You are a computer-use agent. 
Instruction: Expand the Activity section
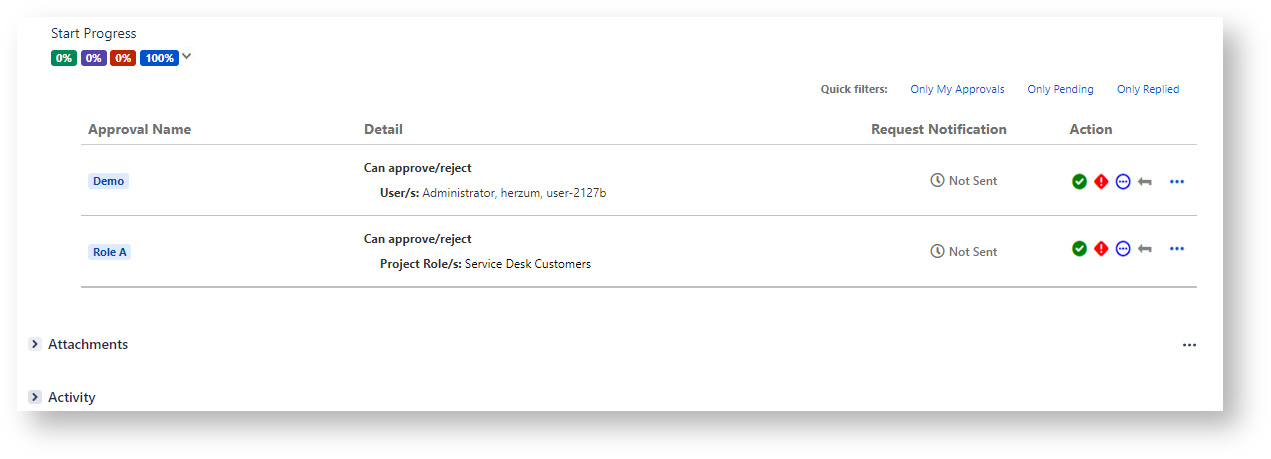coord(35,397)
